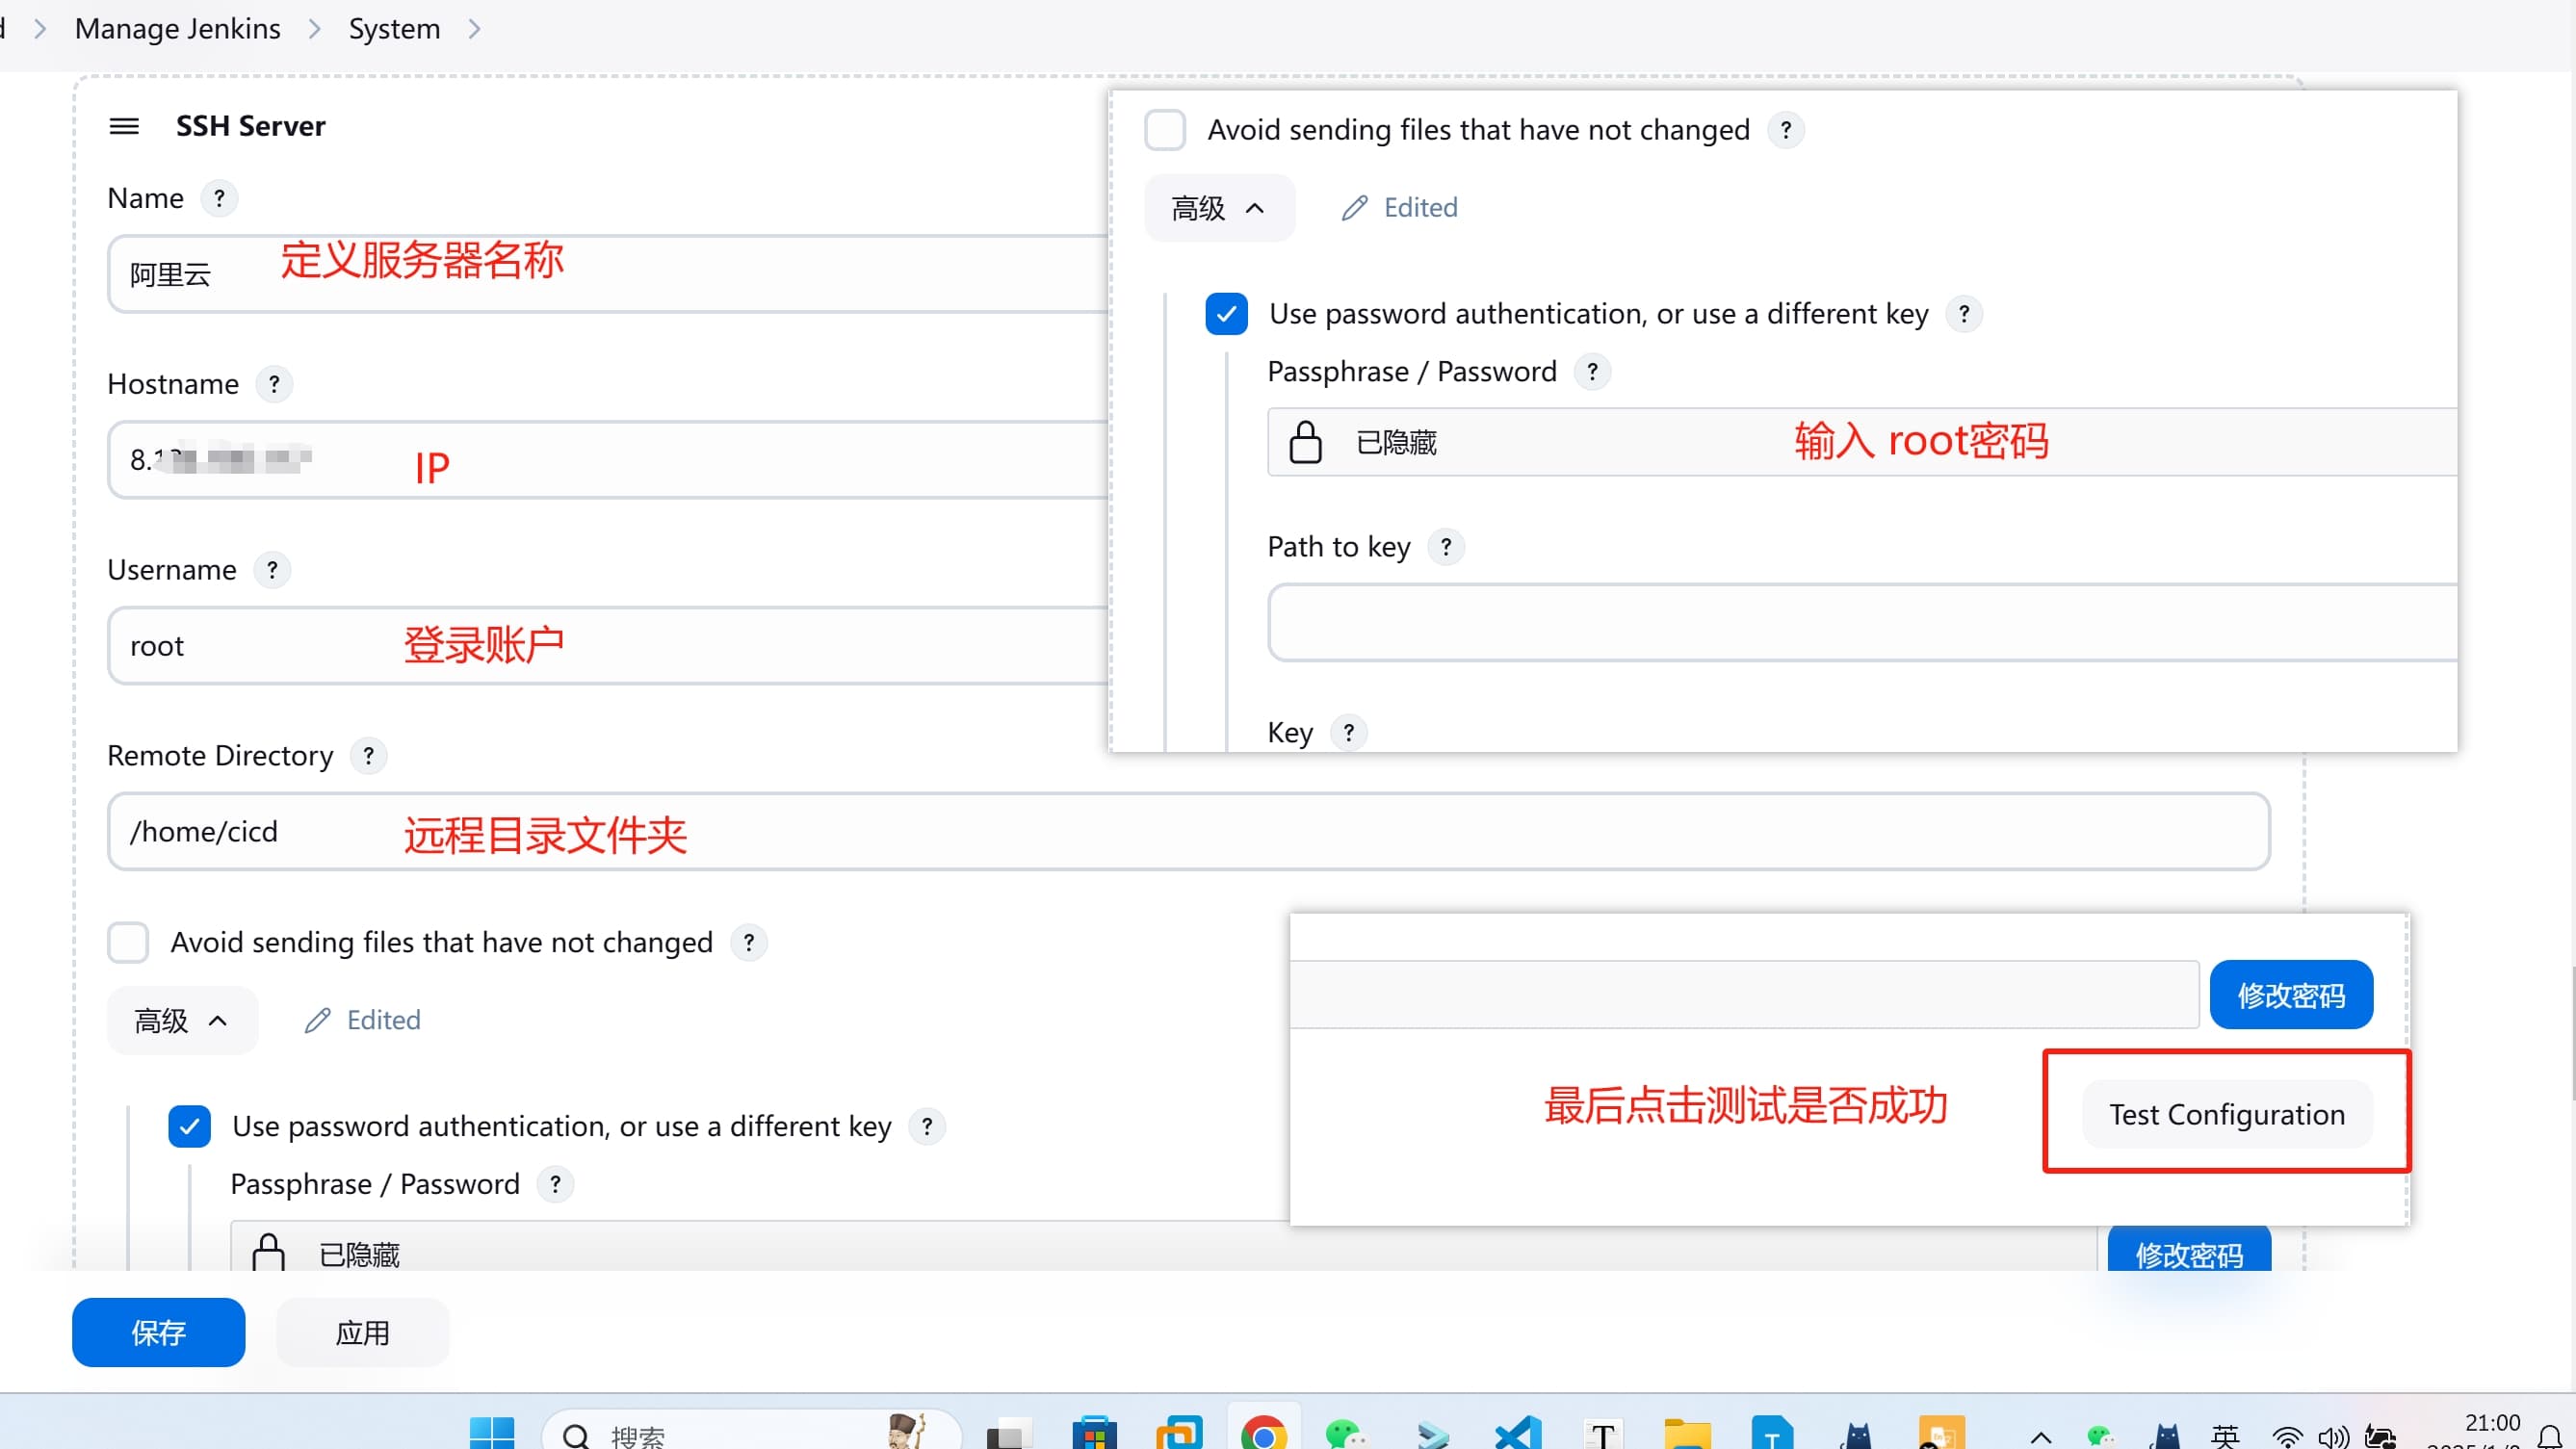Go to System breadcrumb
This screenshot has width=2576, height=1449.
click(x=394, y=29)
